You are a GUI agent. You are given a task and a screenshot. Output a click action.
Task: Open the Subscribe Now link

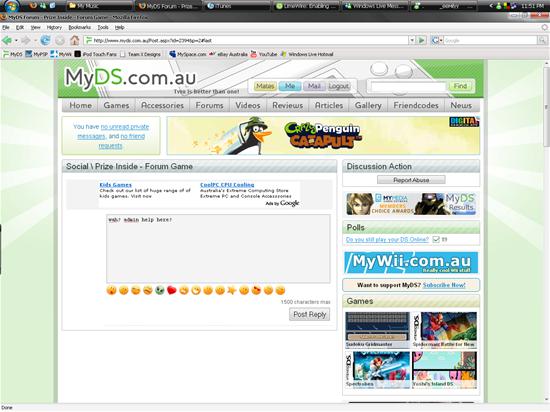(x=444, y=285)
